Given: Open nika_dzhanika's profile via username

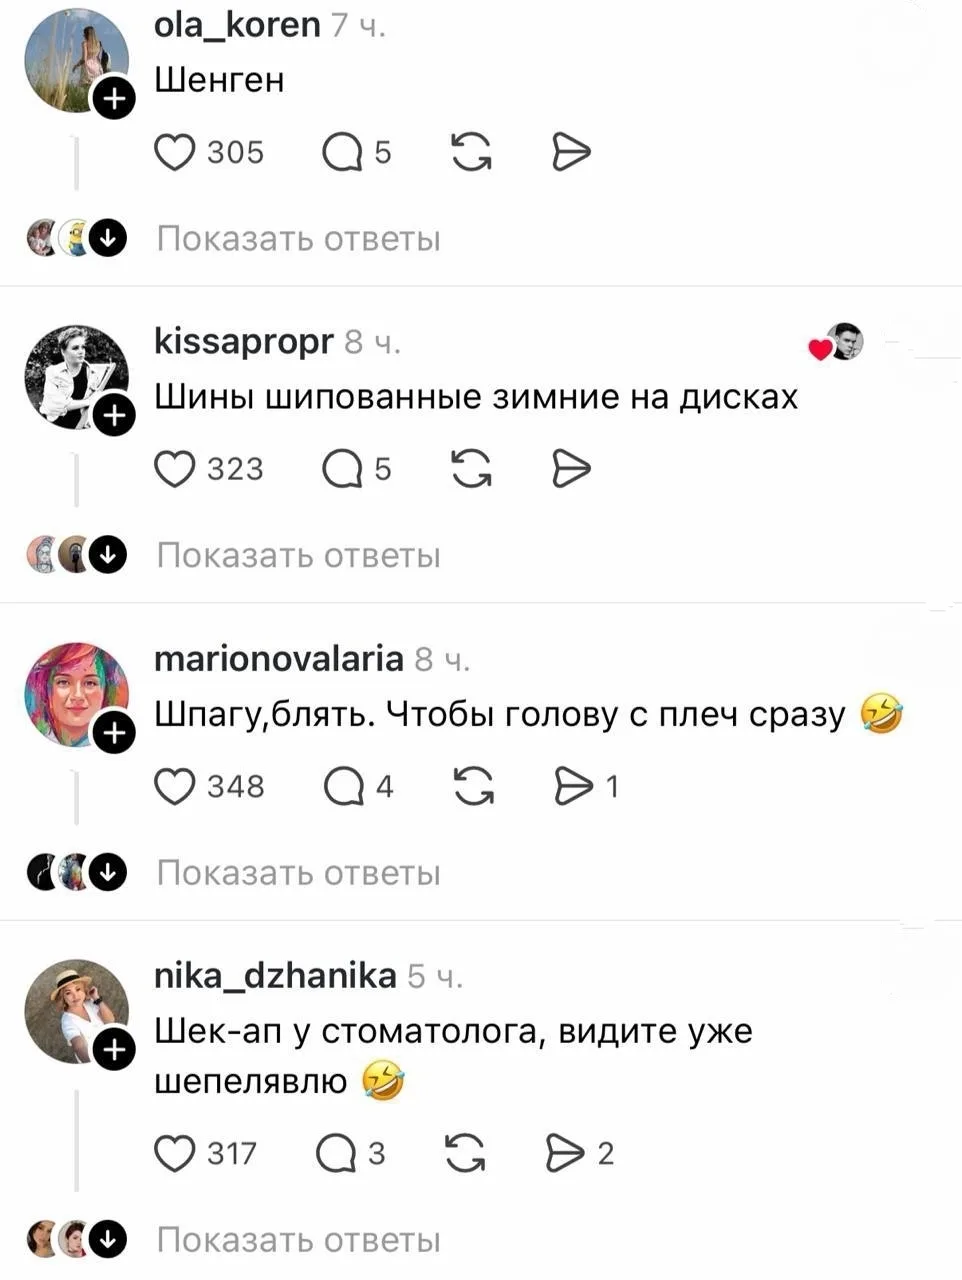Looking at the screenshot, I should (x=275, y=975).
